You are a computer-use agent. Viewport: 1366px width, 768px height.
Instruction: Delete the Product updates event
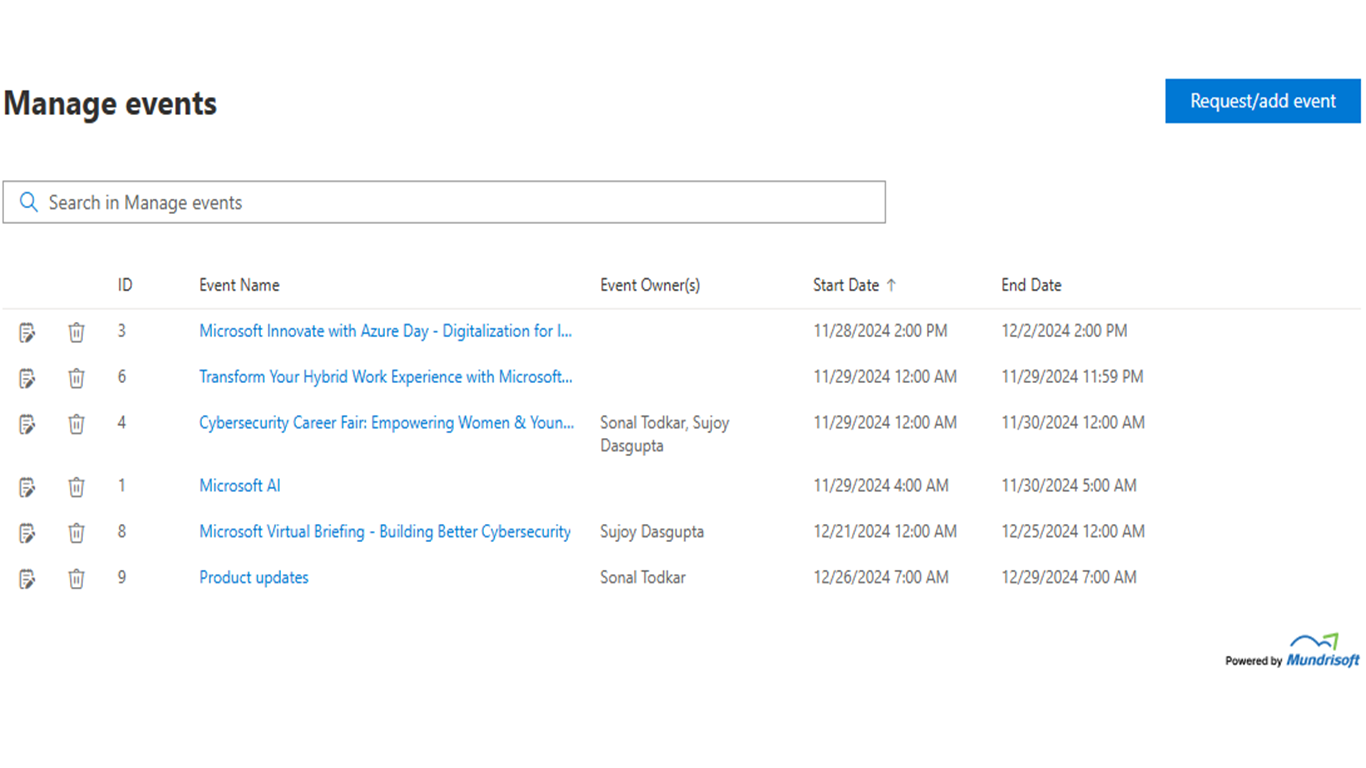(76, 579)
